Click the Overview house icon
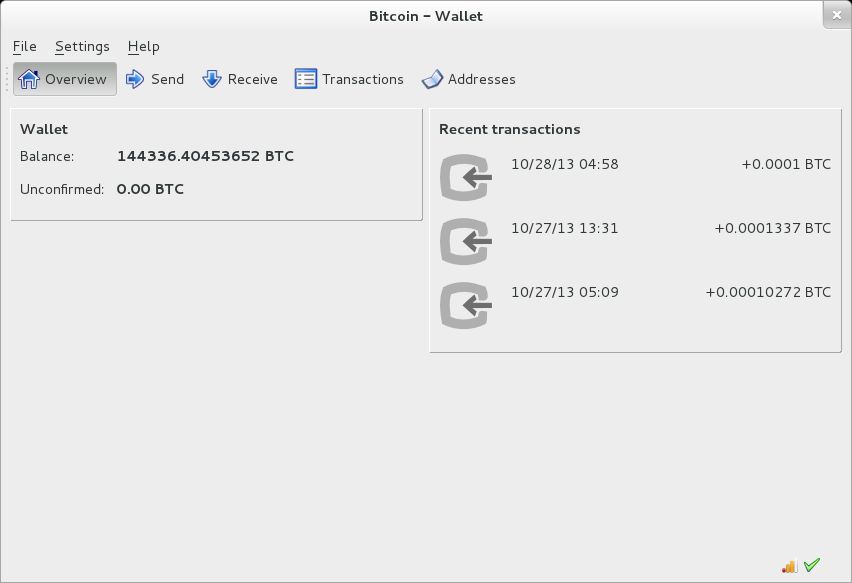Viewport: 852px width, 583px height. (29, 79)
